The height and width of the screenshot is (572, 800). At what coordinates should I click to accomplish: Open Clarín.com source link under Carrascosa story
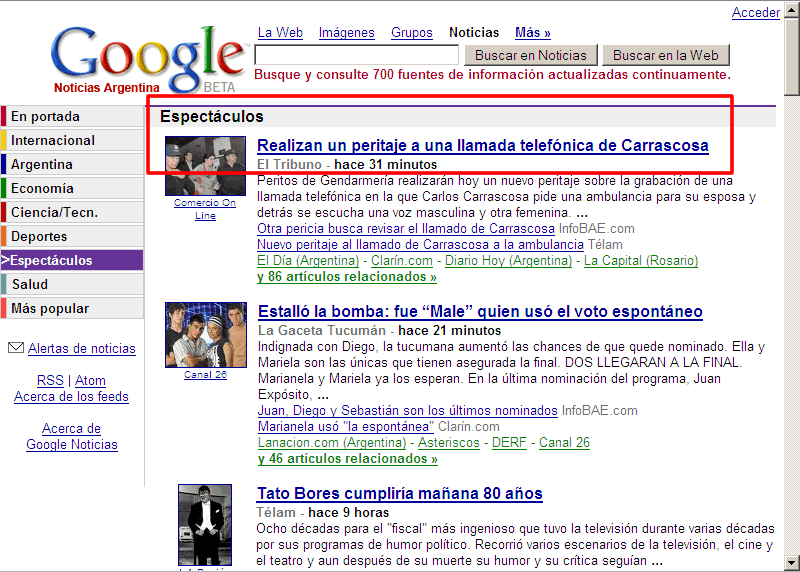pos(402,261)
